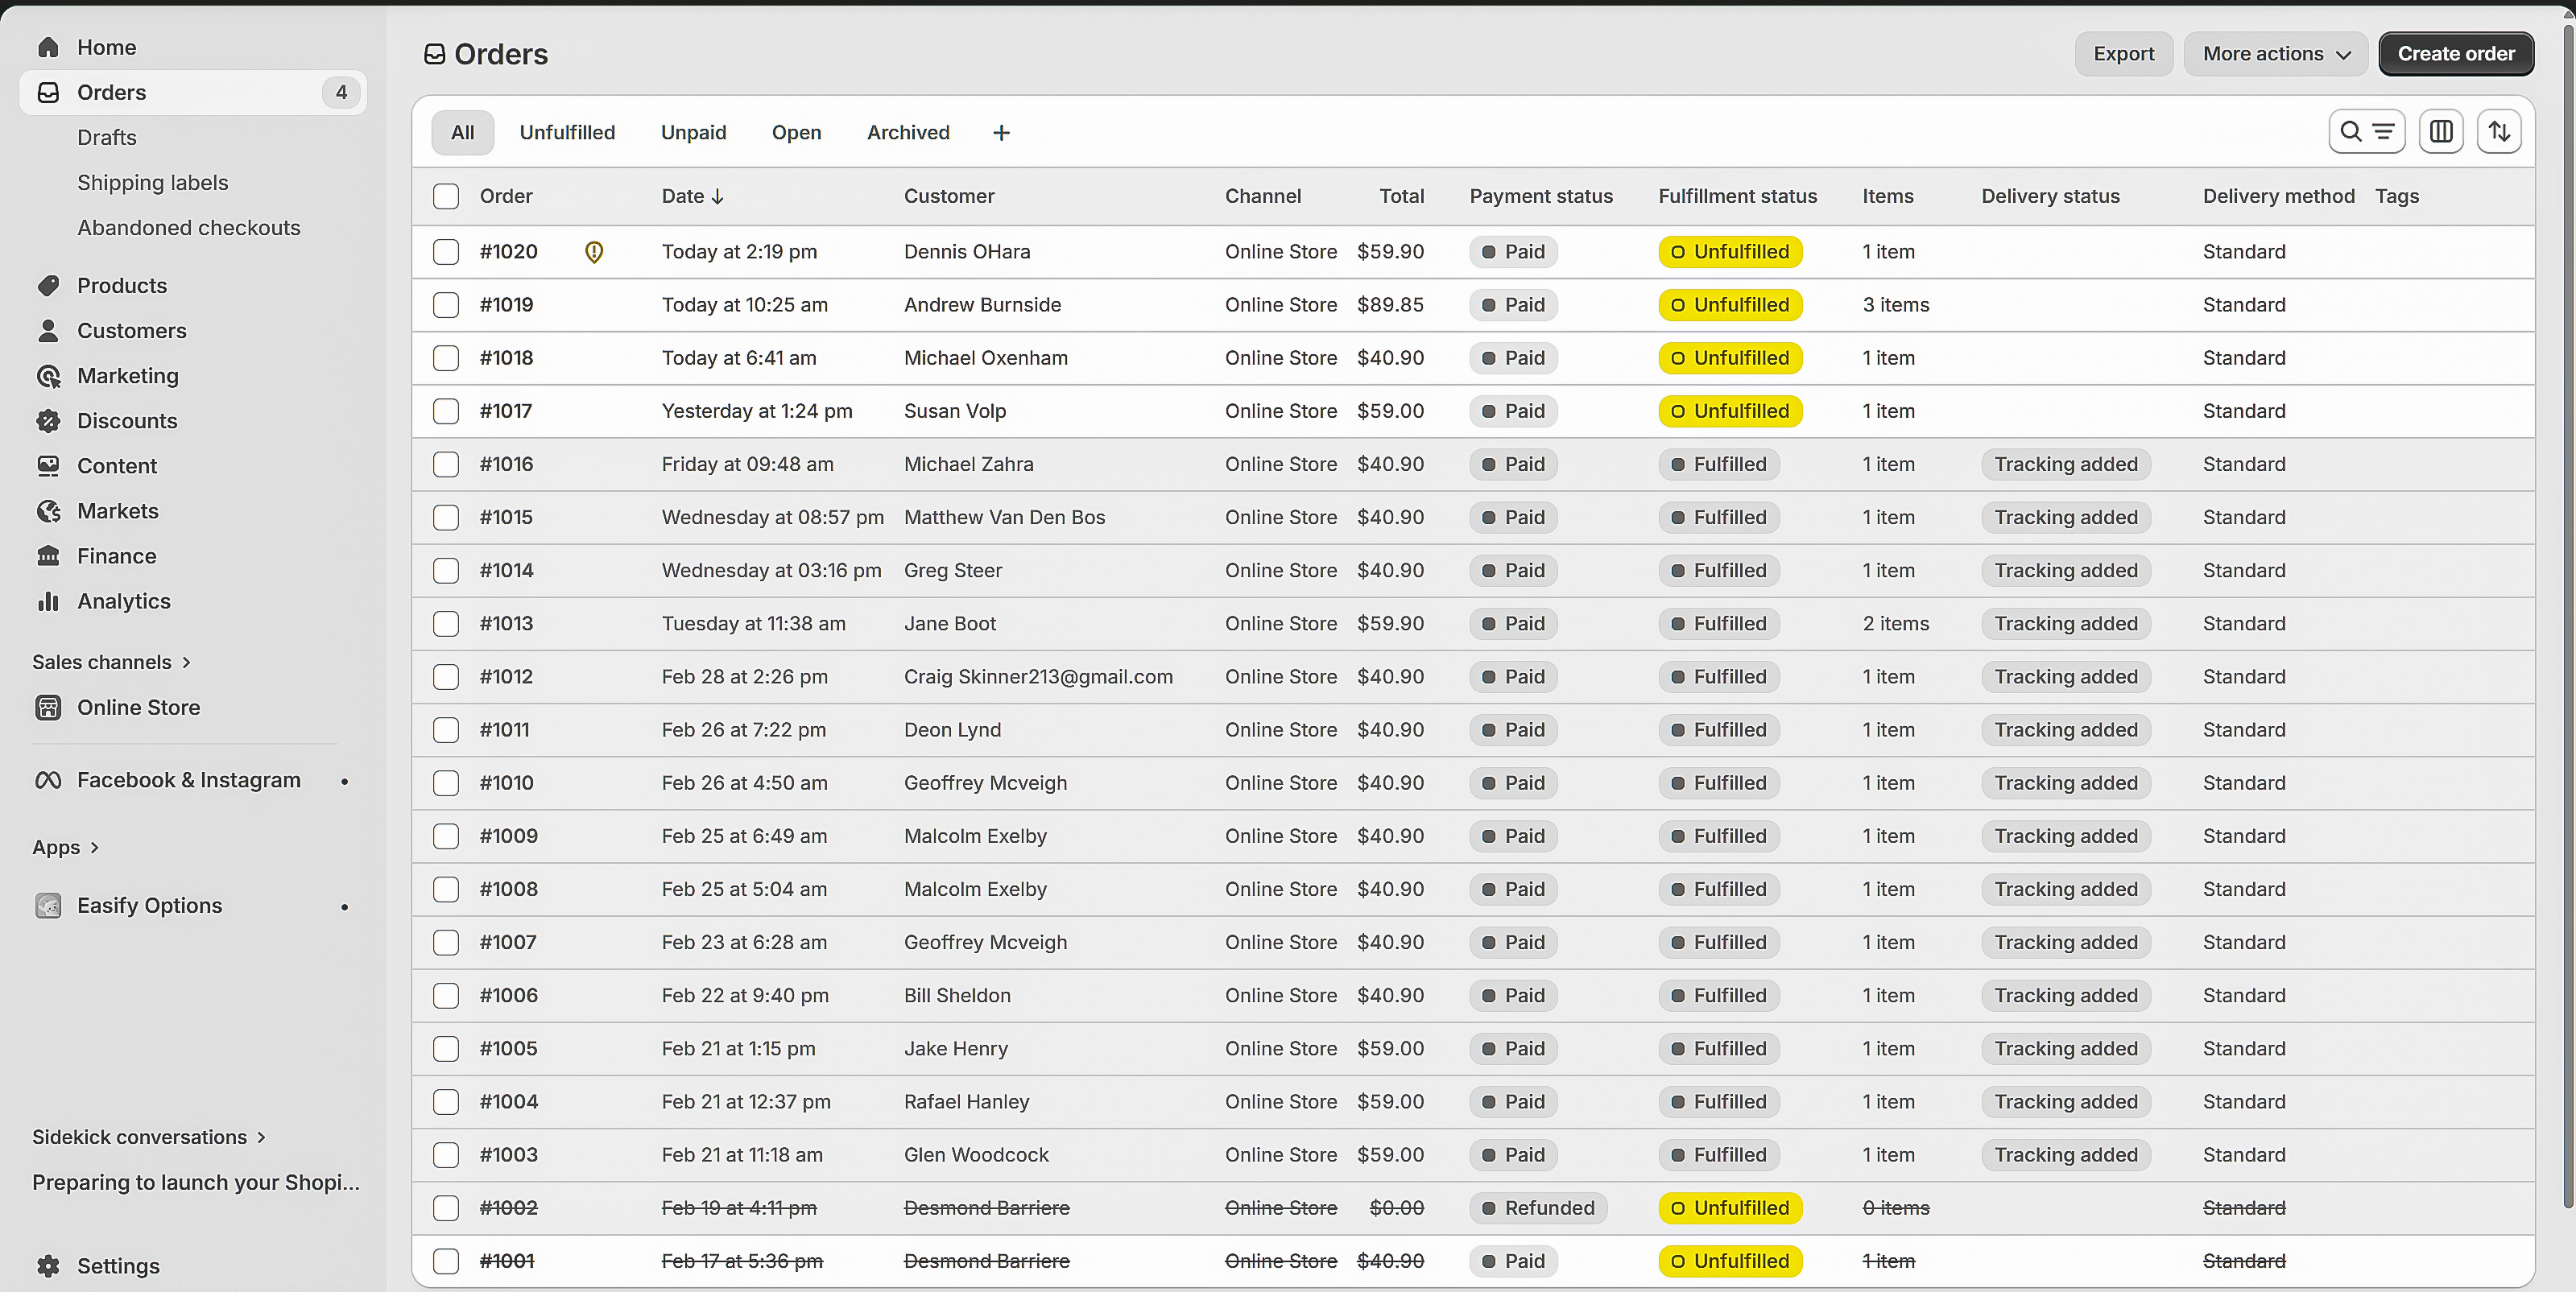Open the More actions dropdown
This screenshot has width=2576, height=1292.
pyautogui.click(x=2275, y=54)
